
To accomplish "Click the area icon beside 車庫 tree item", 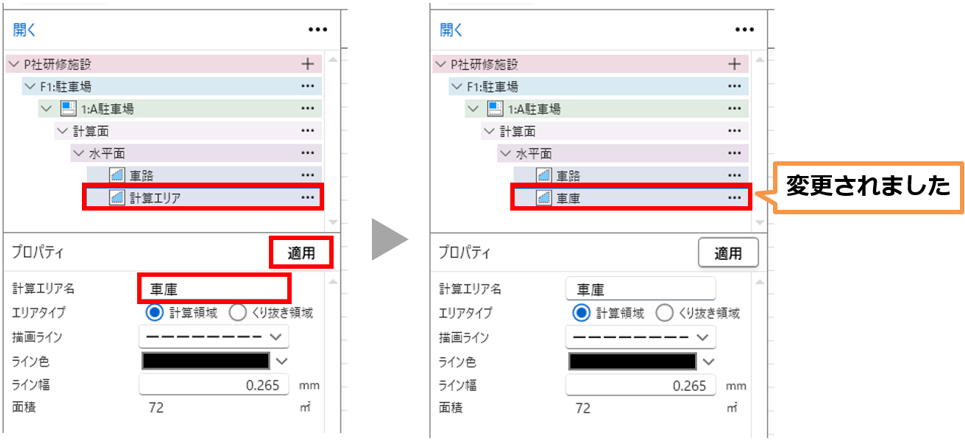I will [x=544, y=197].
